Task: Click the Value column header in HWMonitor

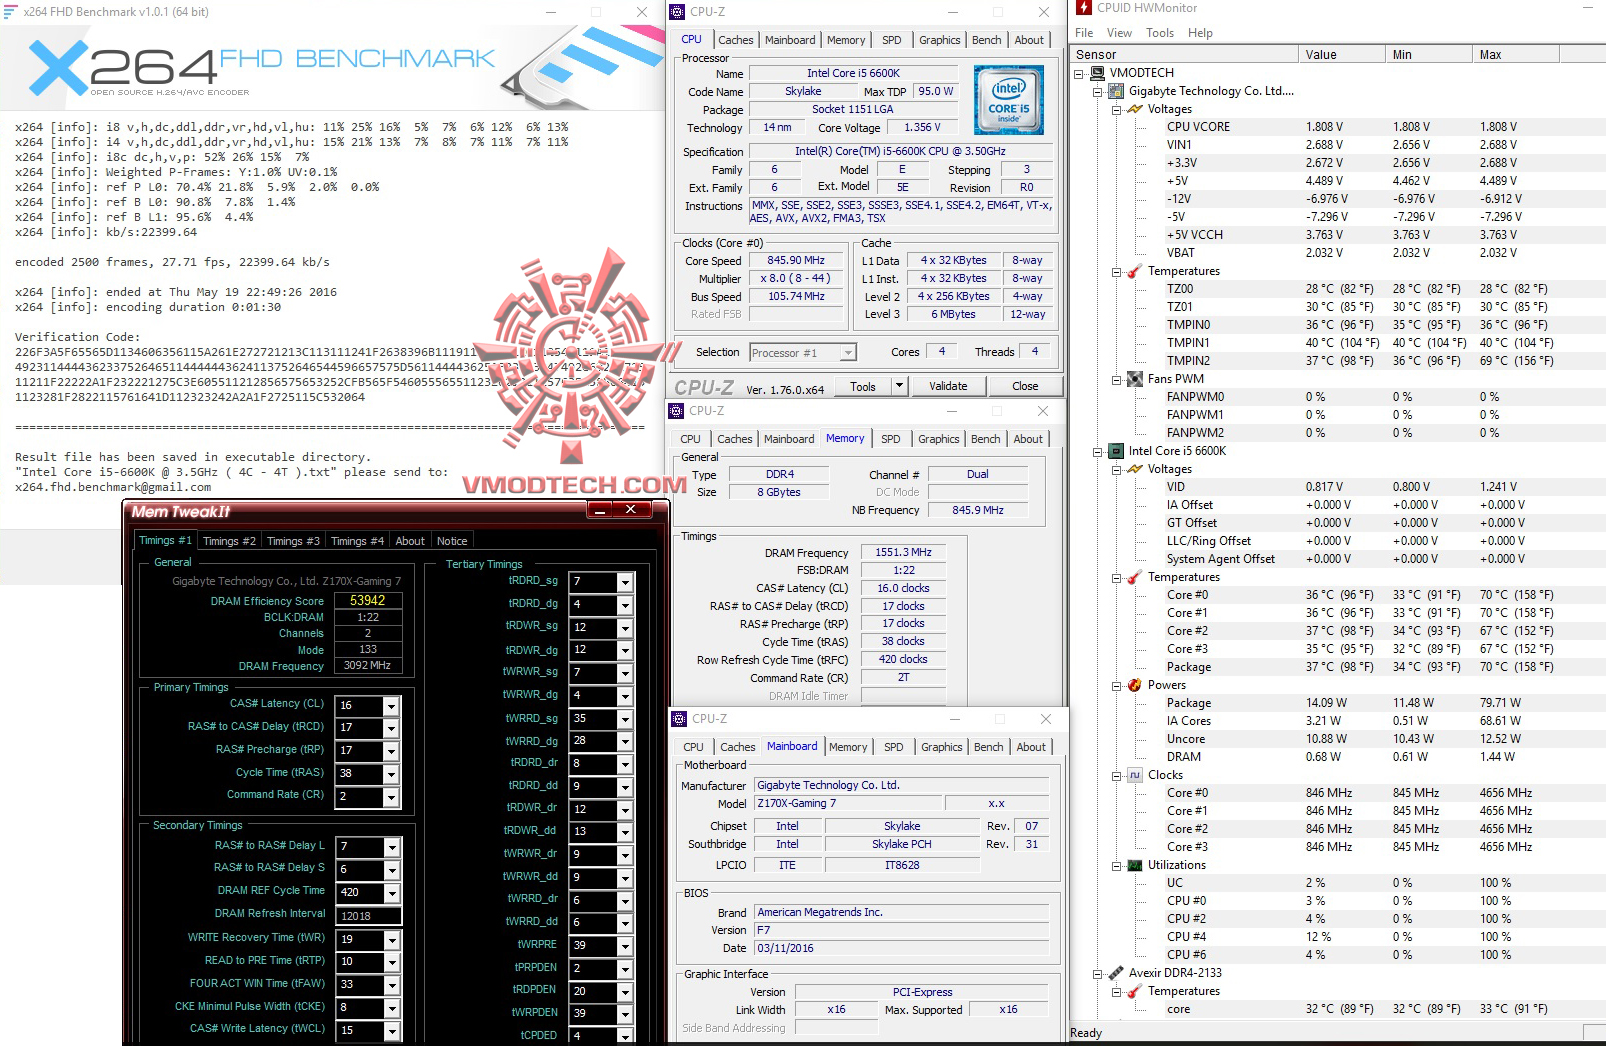Action: point(1341,55)
